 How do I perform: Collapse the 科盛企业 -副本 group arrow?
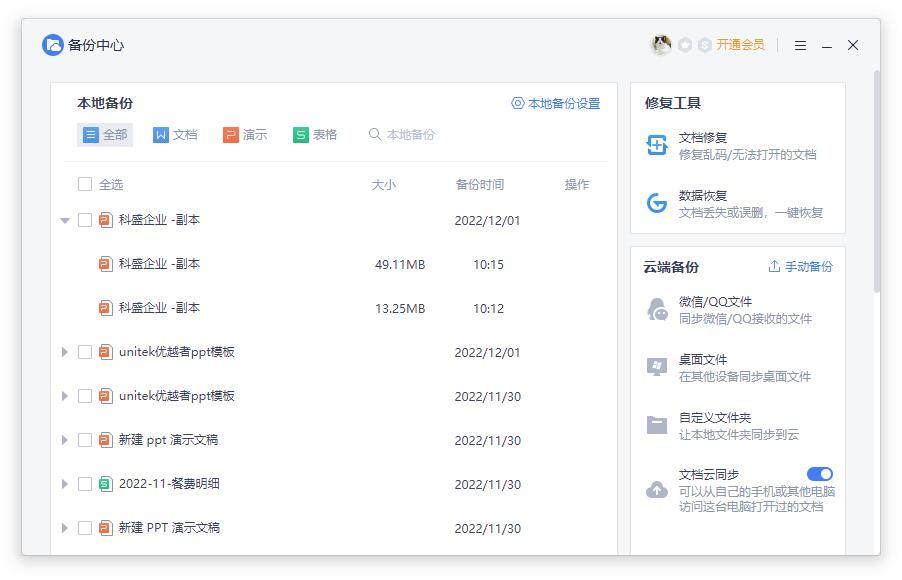tap(65, 220)
